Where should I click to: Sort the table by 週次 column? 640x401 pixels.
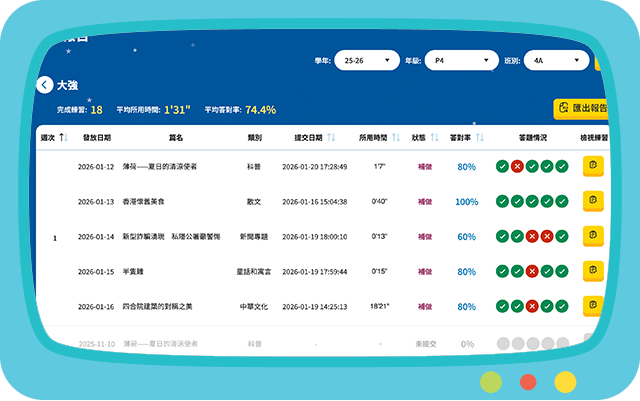[x=63, y=138]
